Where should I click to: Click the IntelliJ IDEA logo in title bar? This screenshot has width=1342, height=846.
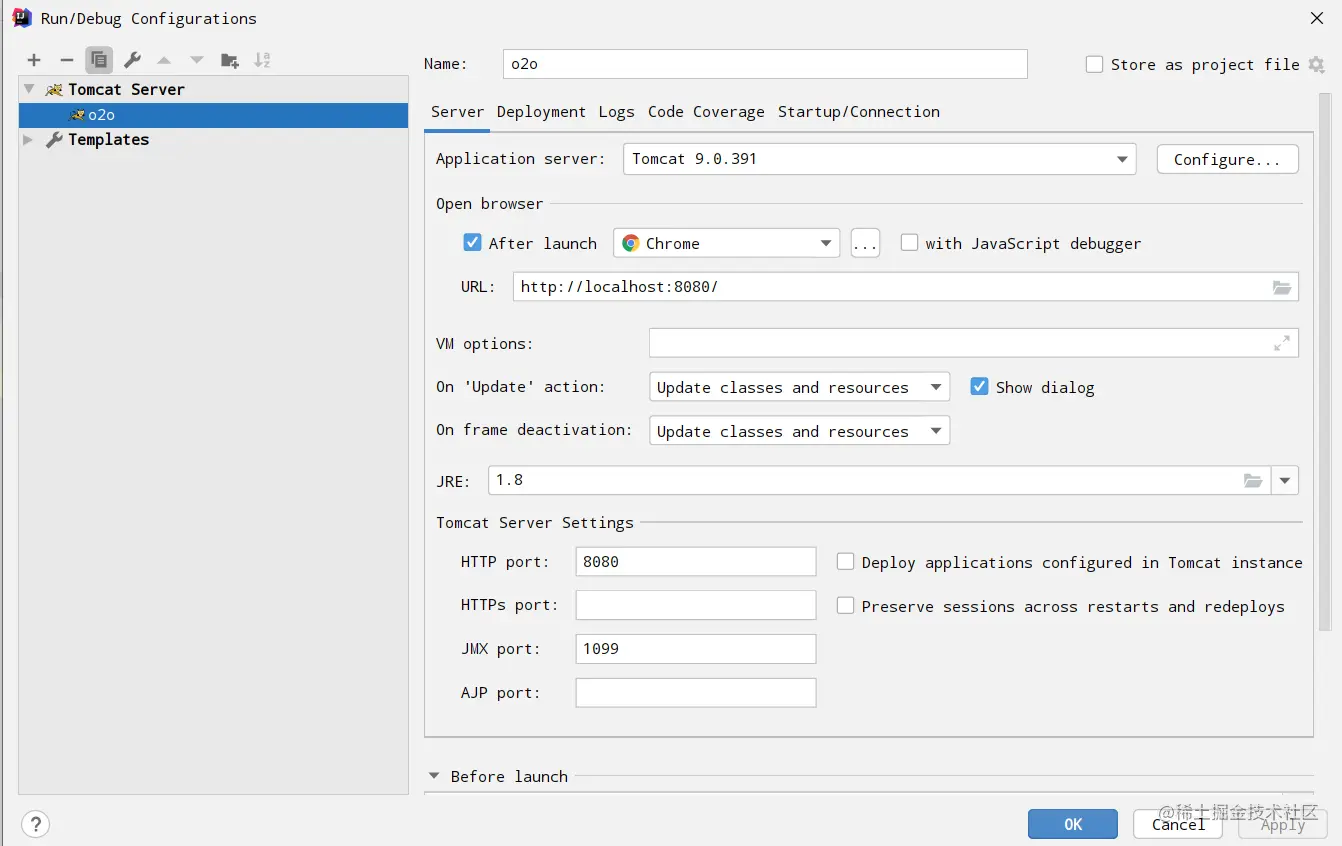pos(22,18)
